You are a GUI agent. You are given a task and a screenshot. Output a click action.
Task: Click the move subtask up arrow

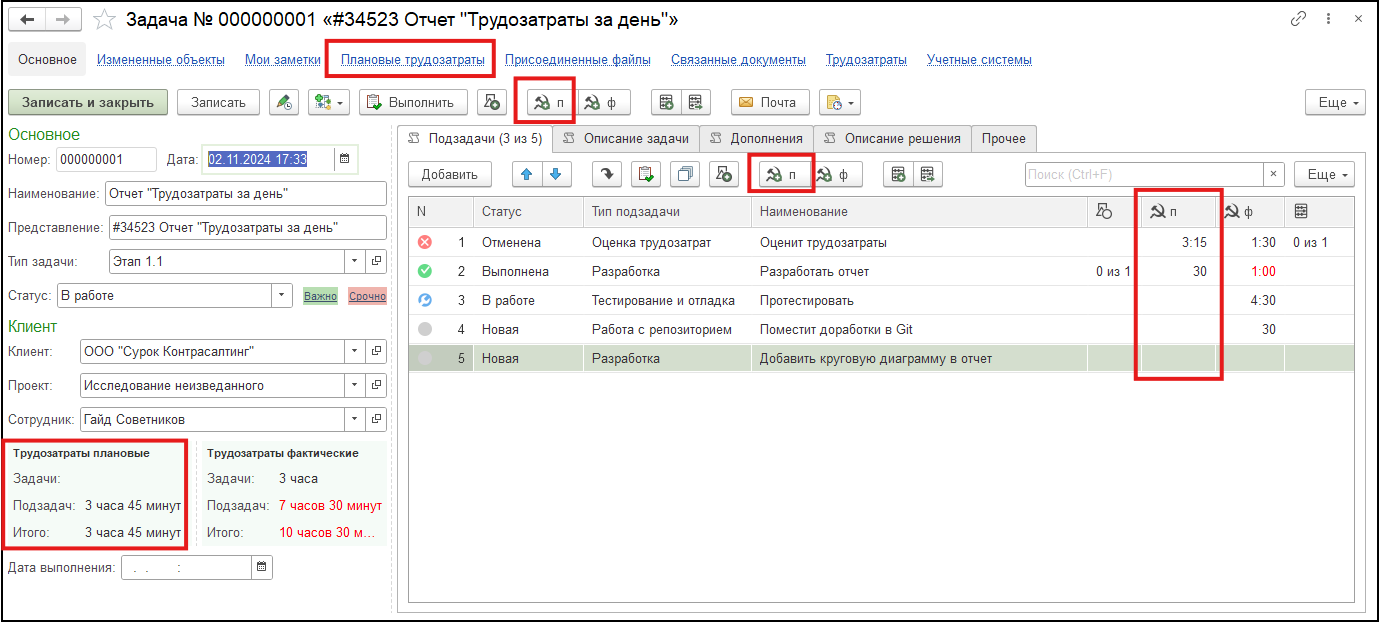click(526, 174)
